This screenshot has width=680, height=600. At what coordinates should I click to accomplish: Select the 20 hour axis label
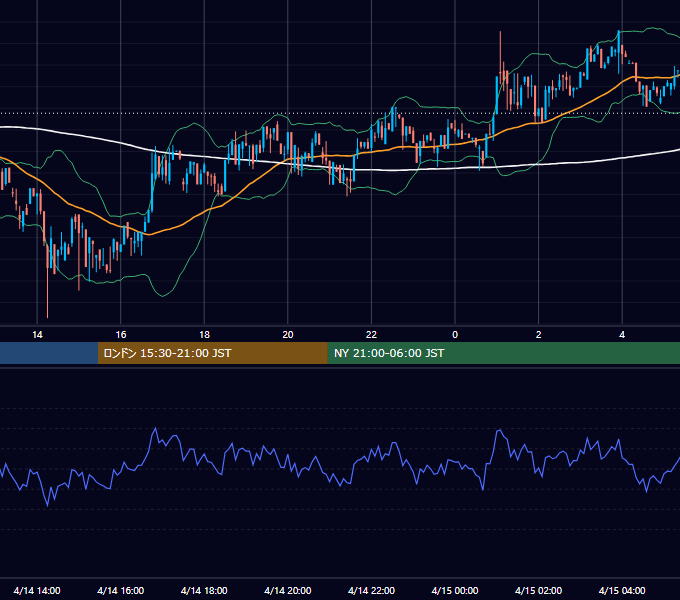point(288,335)
